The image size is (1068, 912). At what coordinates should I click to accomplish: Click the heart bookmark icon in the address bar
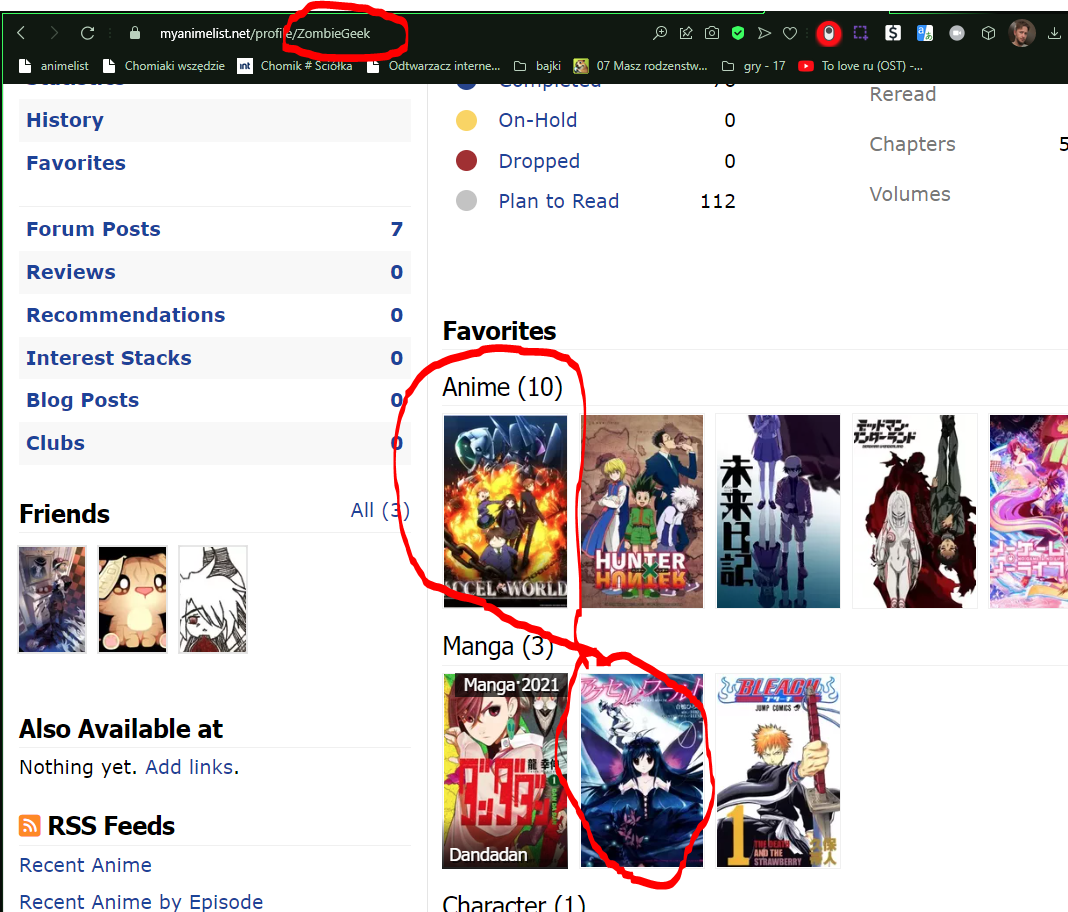(790, 33)
